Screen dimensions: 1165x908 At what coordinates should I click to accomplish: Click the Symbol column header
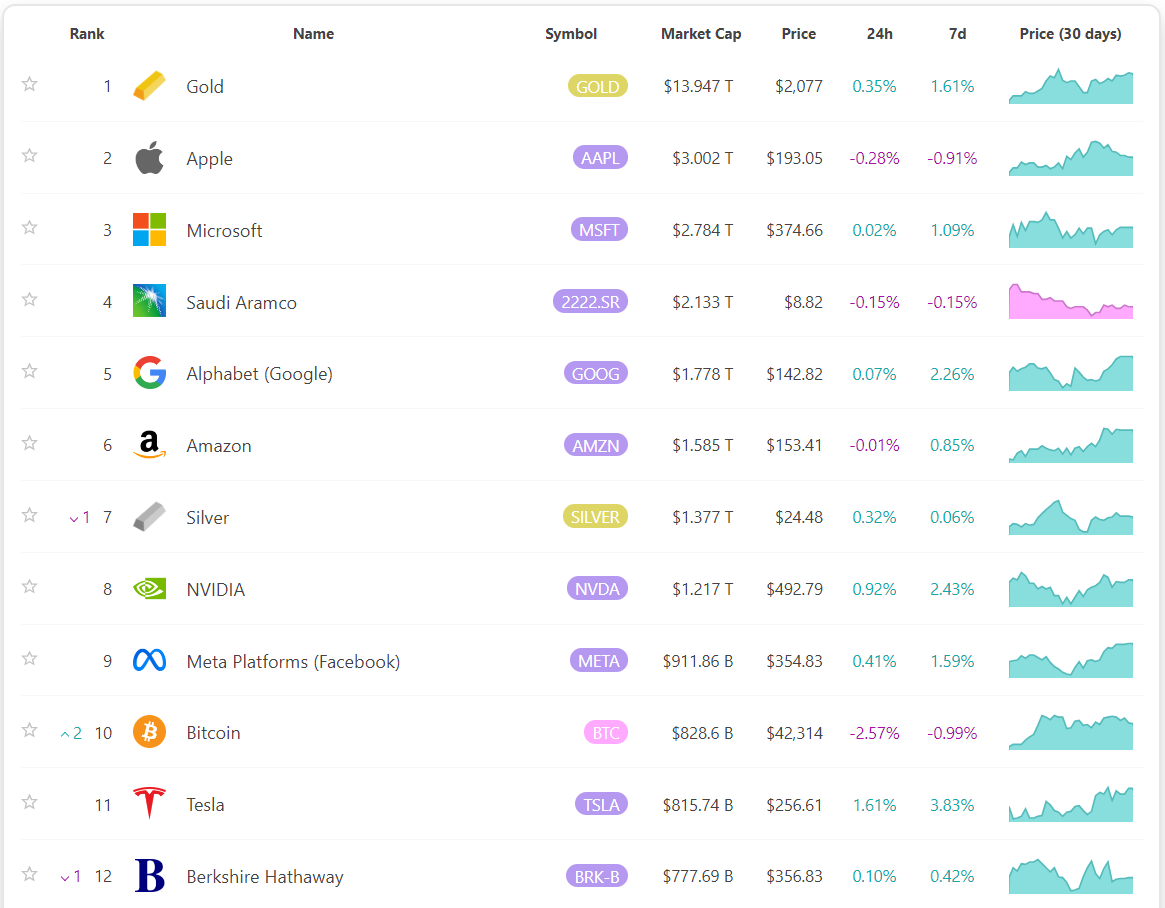571,34
